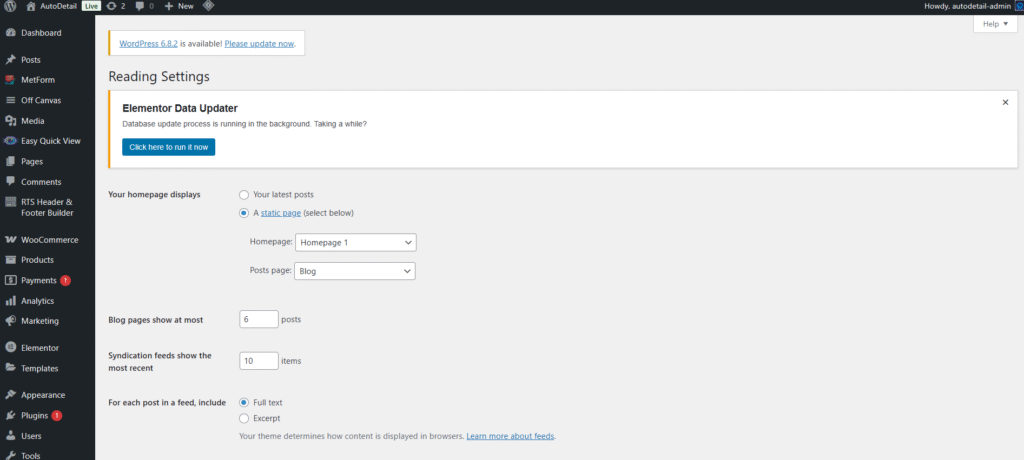Open the Homepage dropdown showing Homepage 1
Screen dimensions: 1024x460
pyautogui.click(x=356, y=242)
